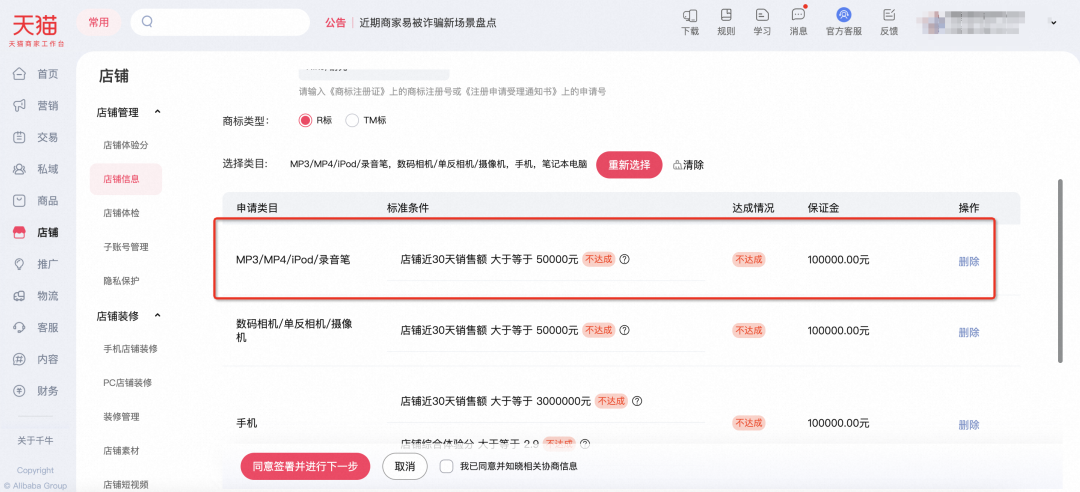1080x492 pixels.
Task: Select the R标 trademark radio button
Action: pyautogui.click(x=306, y=120)
